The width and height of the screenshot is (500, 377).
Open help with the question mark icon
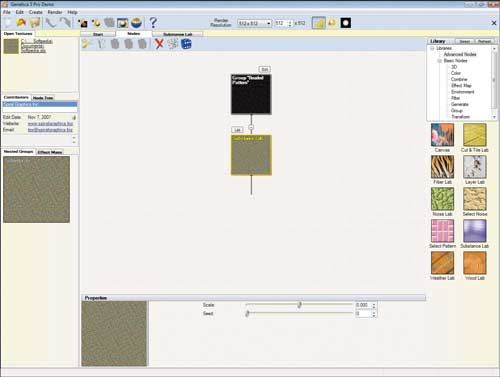pyautogui.click(x=153, y=23)
